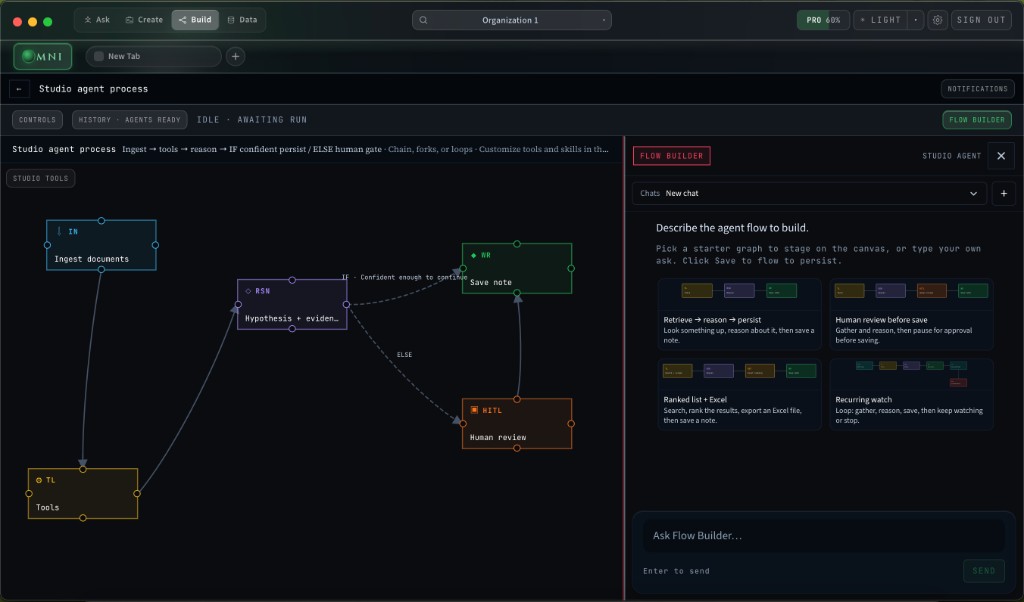Choose the Human review before save starter
This screenshot has width=1024, height=602.
[x=911, y=314]
